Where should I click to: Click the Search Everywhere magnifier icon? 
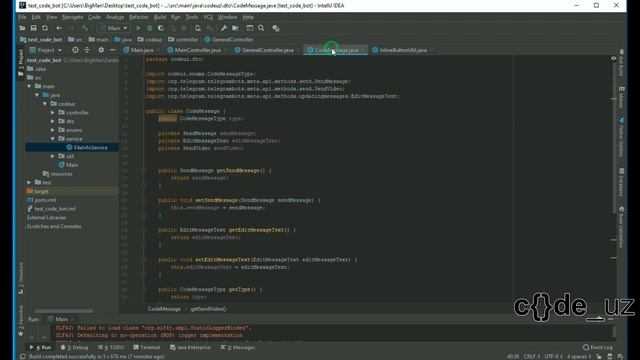pyautogui.click(x=261, y=28)
